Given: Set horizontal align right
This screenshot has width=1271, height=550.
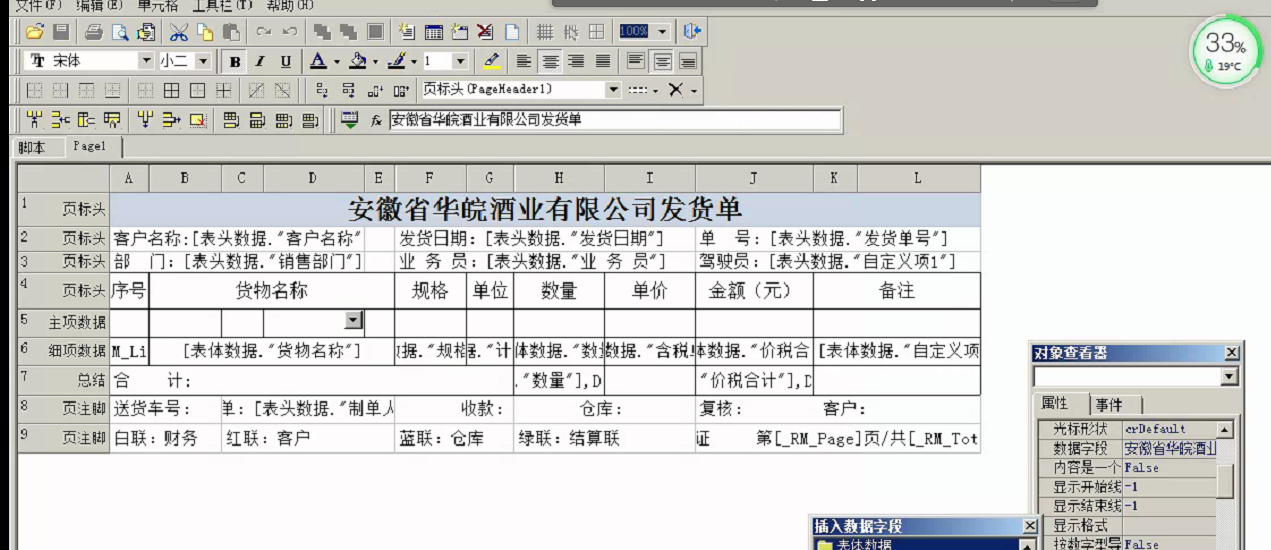Looking at the screenshot, I should tap(576, 61).
